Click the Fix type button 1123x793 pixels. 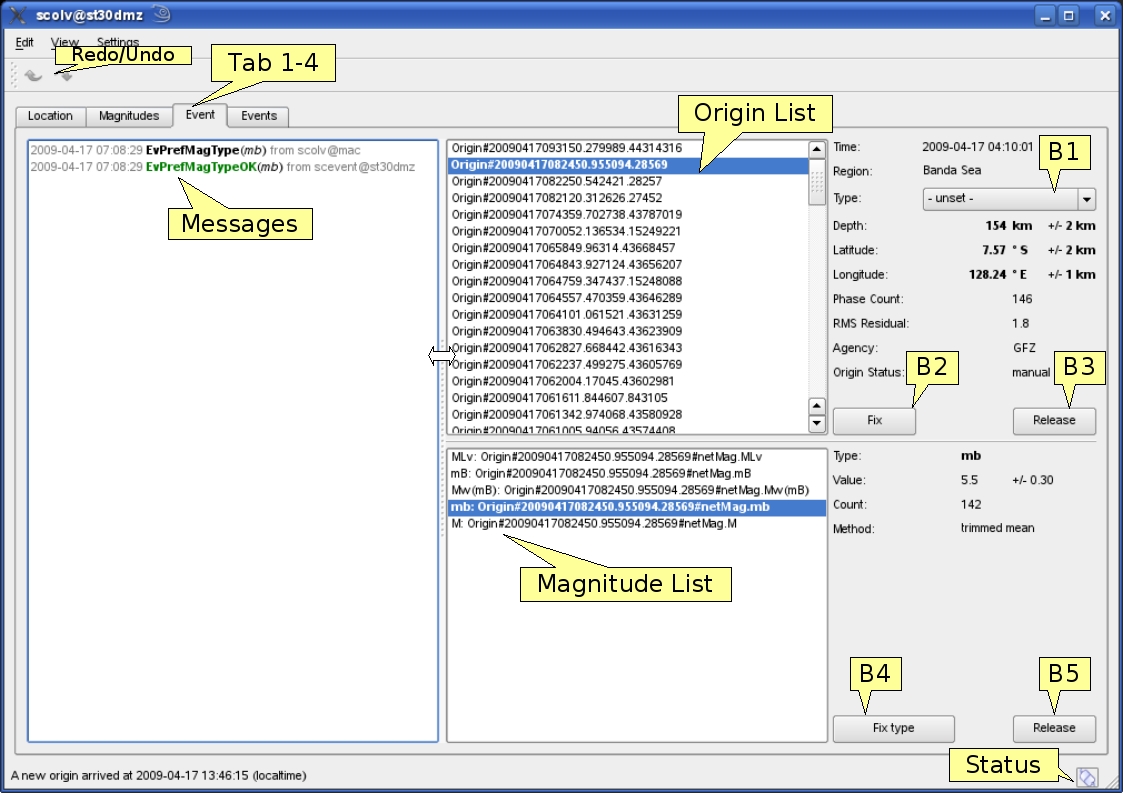pos(893,728)
